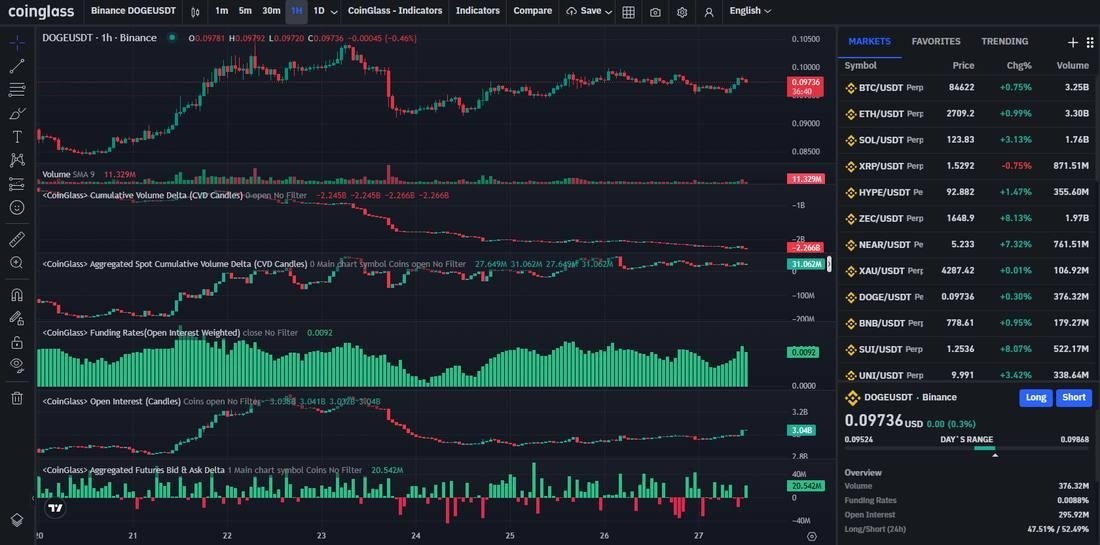Image resolution: width=1100 pixels, height=545 pixels.
Task: Toggle the magnet snap mode
Action: (x=17, y=295)
